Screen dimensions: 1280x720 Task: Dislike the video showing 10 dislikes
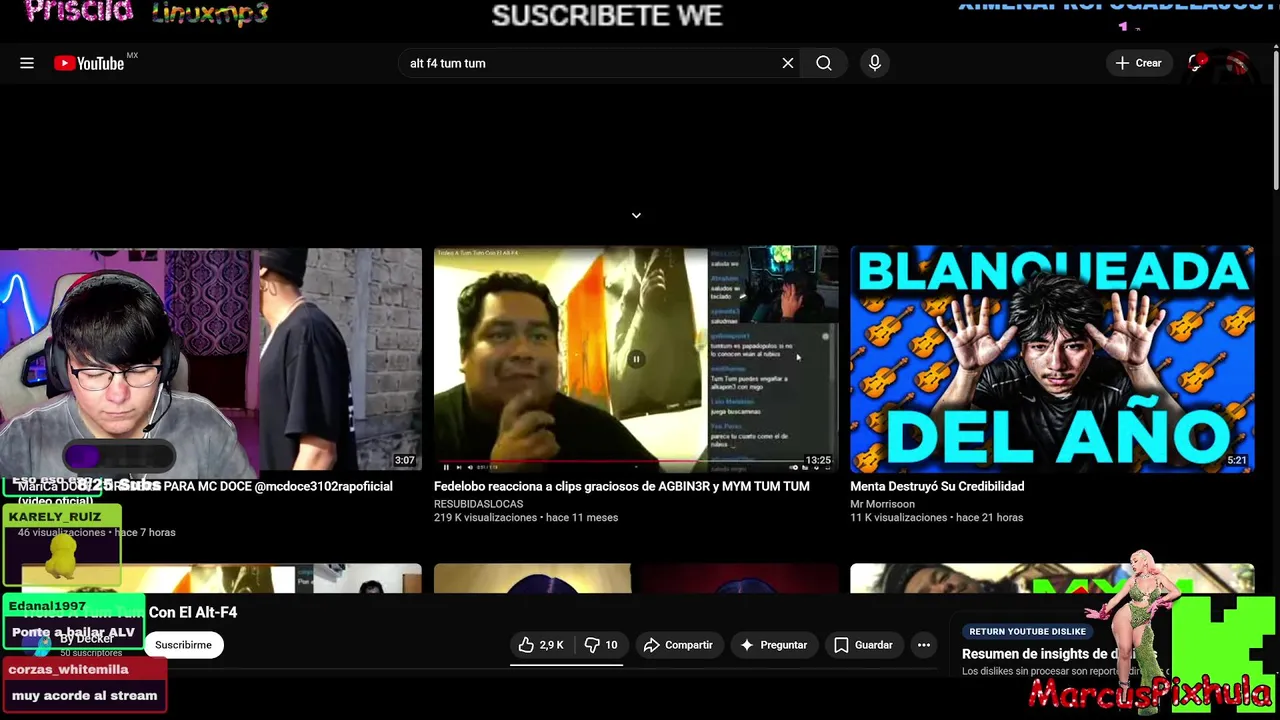[x=601, y=645]
